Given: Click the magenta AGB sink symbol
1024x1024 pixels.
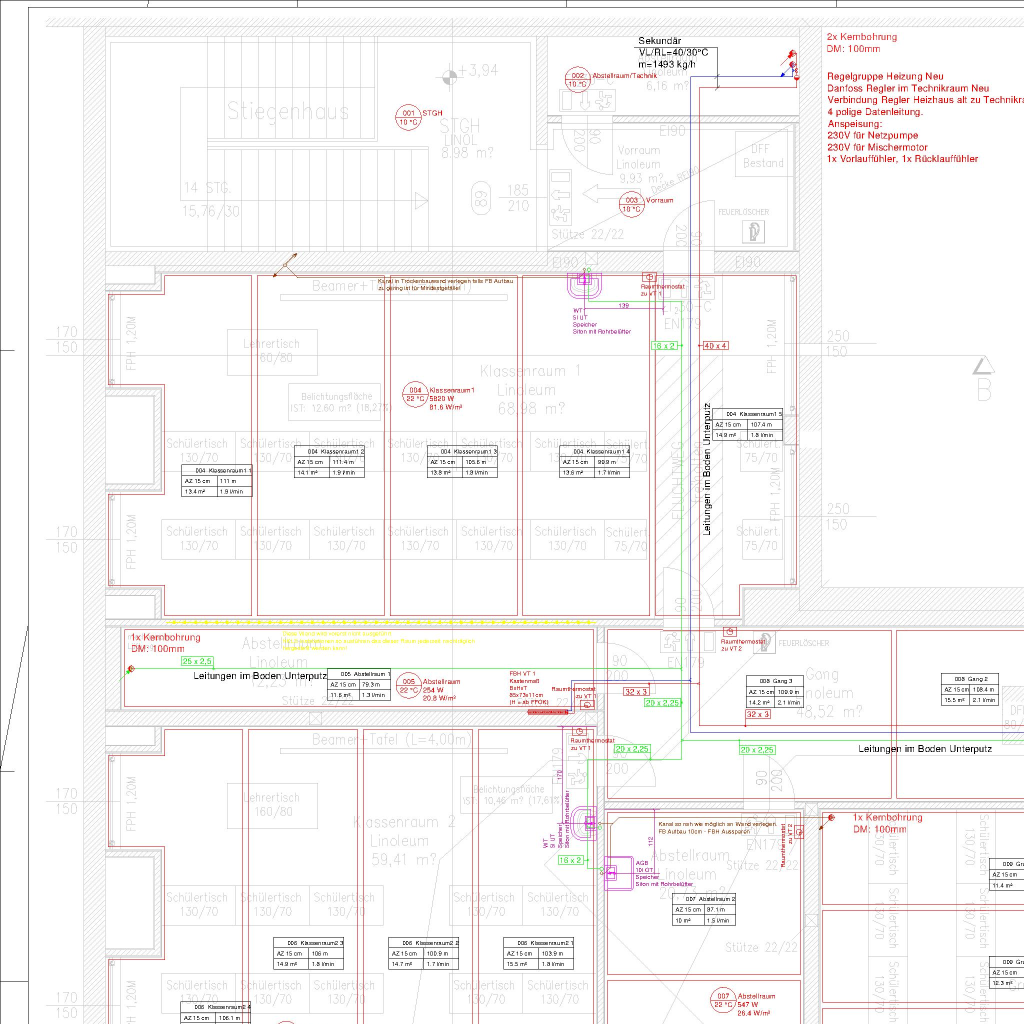Looking at the screenshot, I should pyautogui.click(x=616, y=873).
